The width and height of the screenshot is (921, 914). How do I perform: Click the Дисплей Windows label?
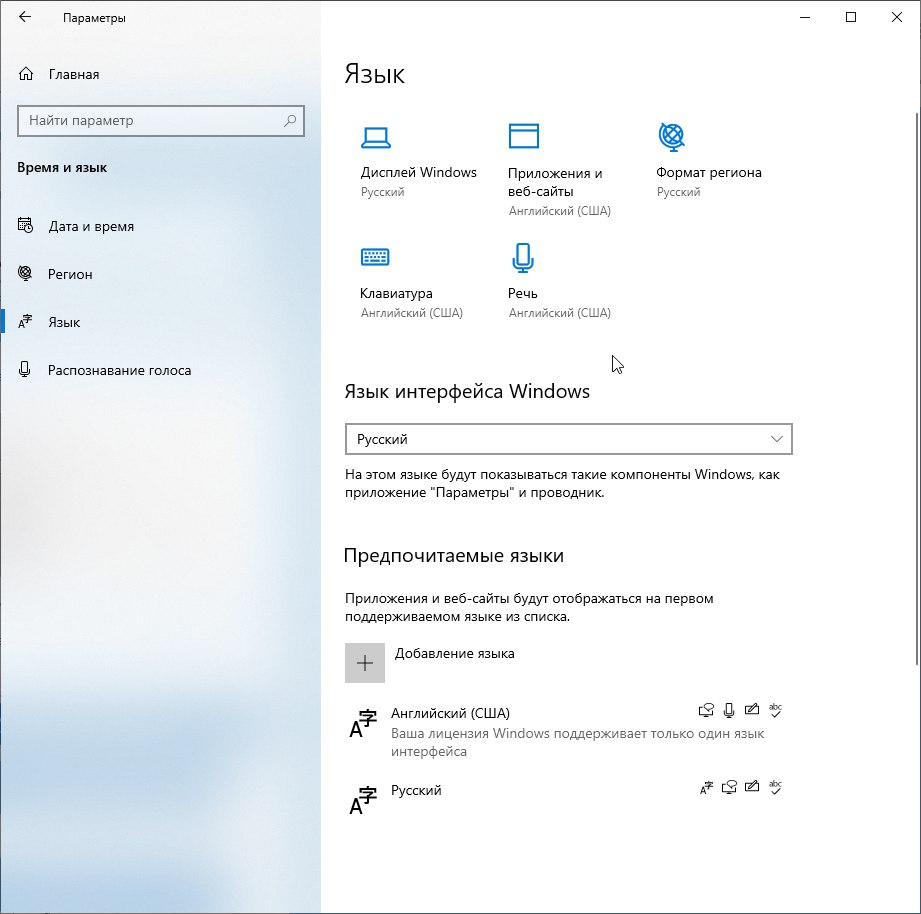tap(419, 173)
